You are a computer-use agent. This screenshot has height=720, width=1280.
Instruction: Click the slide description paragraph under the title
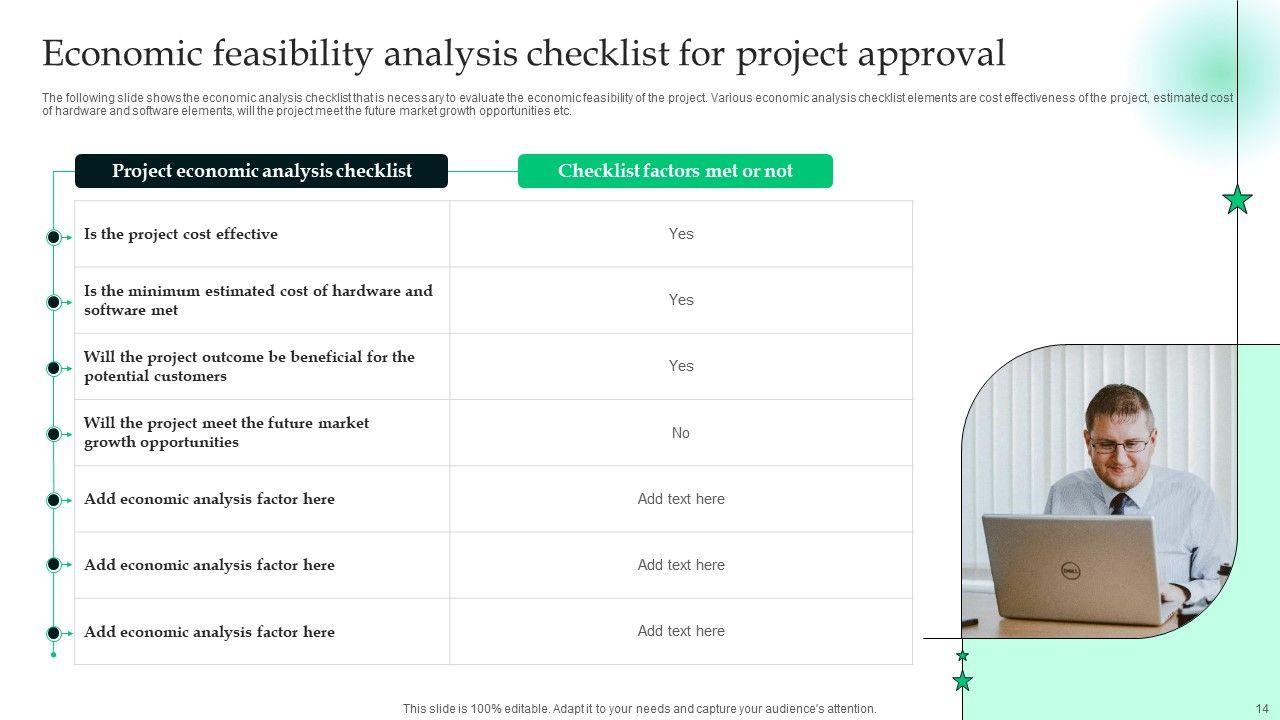pyautogui.click(x=637, y=105)
